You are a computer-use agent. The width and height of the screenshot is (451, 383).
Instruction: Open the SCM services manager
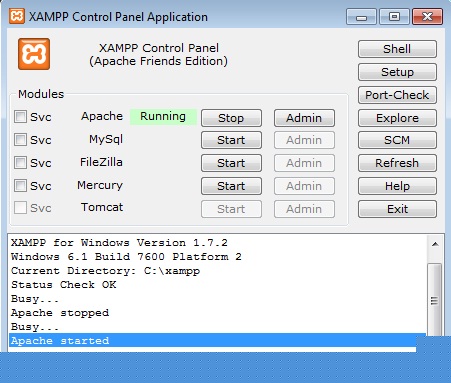tap(397, 140)
